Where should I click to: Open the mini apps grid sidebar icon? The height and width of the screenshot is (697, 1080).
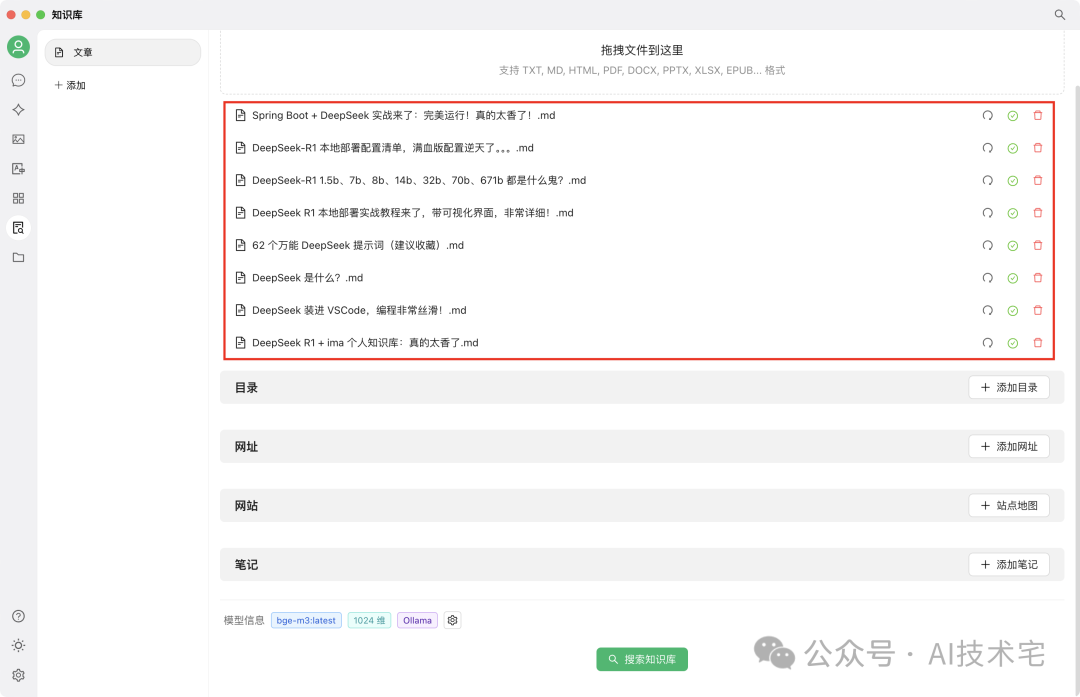point(19,198)
